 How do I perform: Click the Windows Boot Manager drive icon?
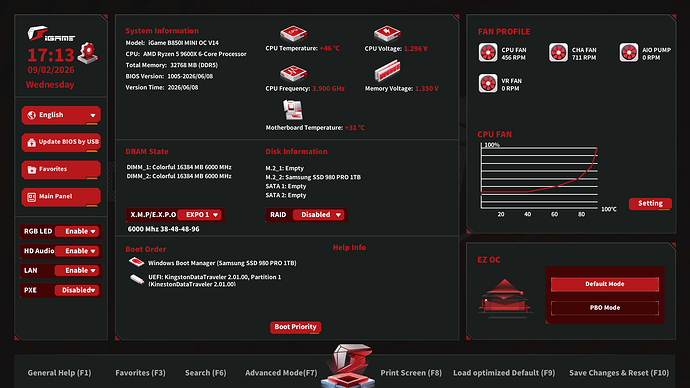pos(136,262)
